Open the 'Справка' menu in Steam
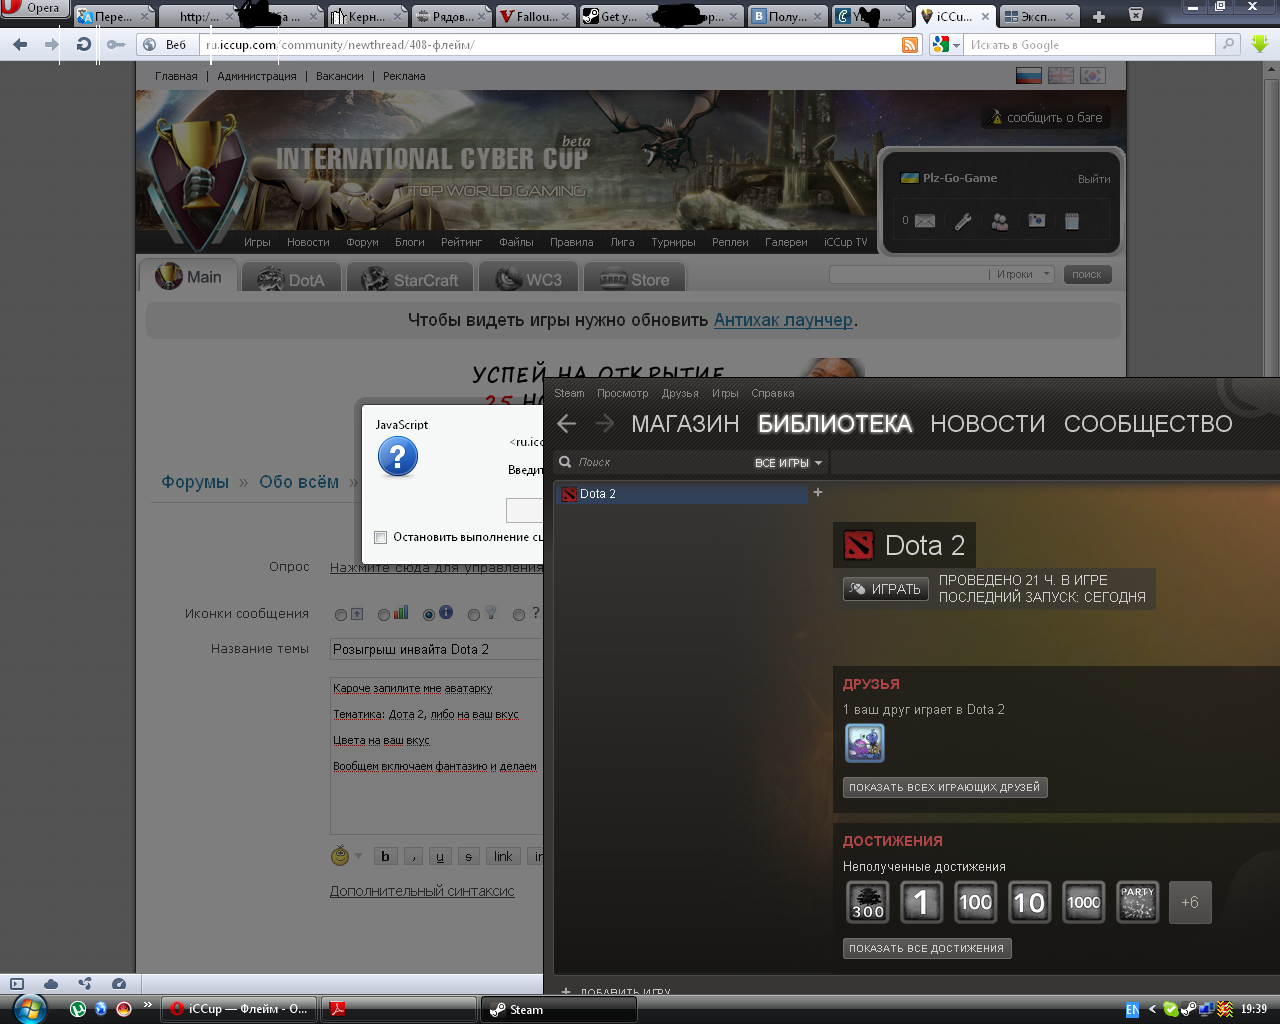Screen dimensions: 1280x1024 (x=772, y=393)
